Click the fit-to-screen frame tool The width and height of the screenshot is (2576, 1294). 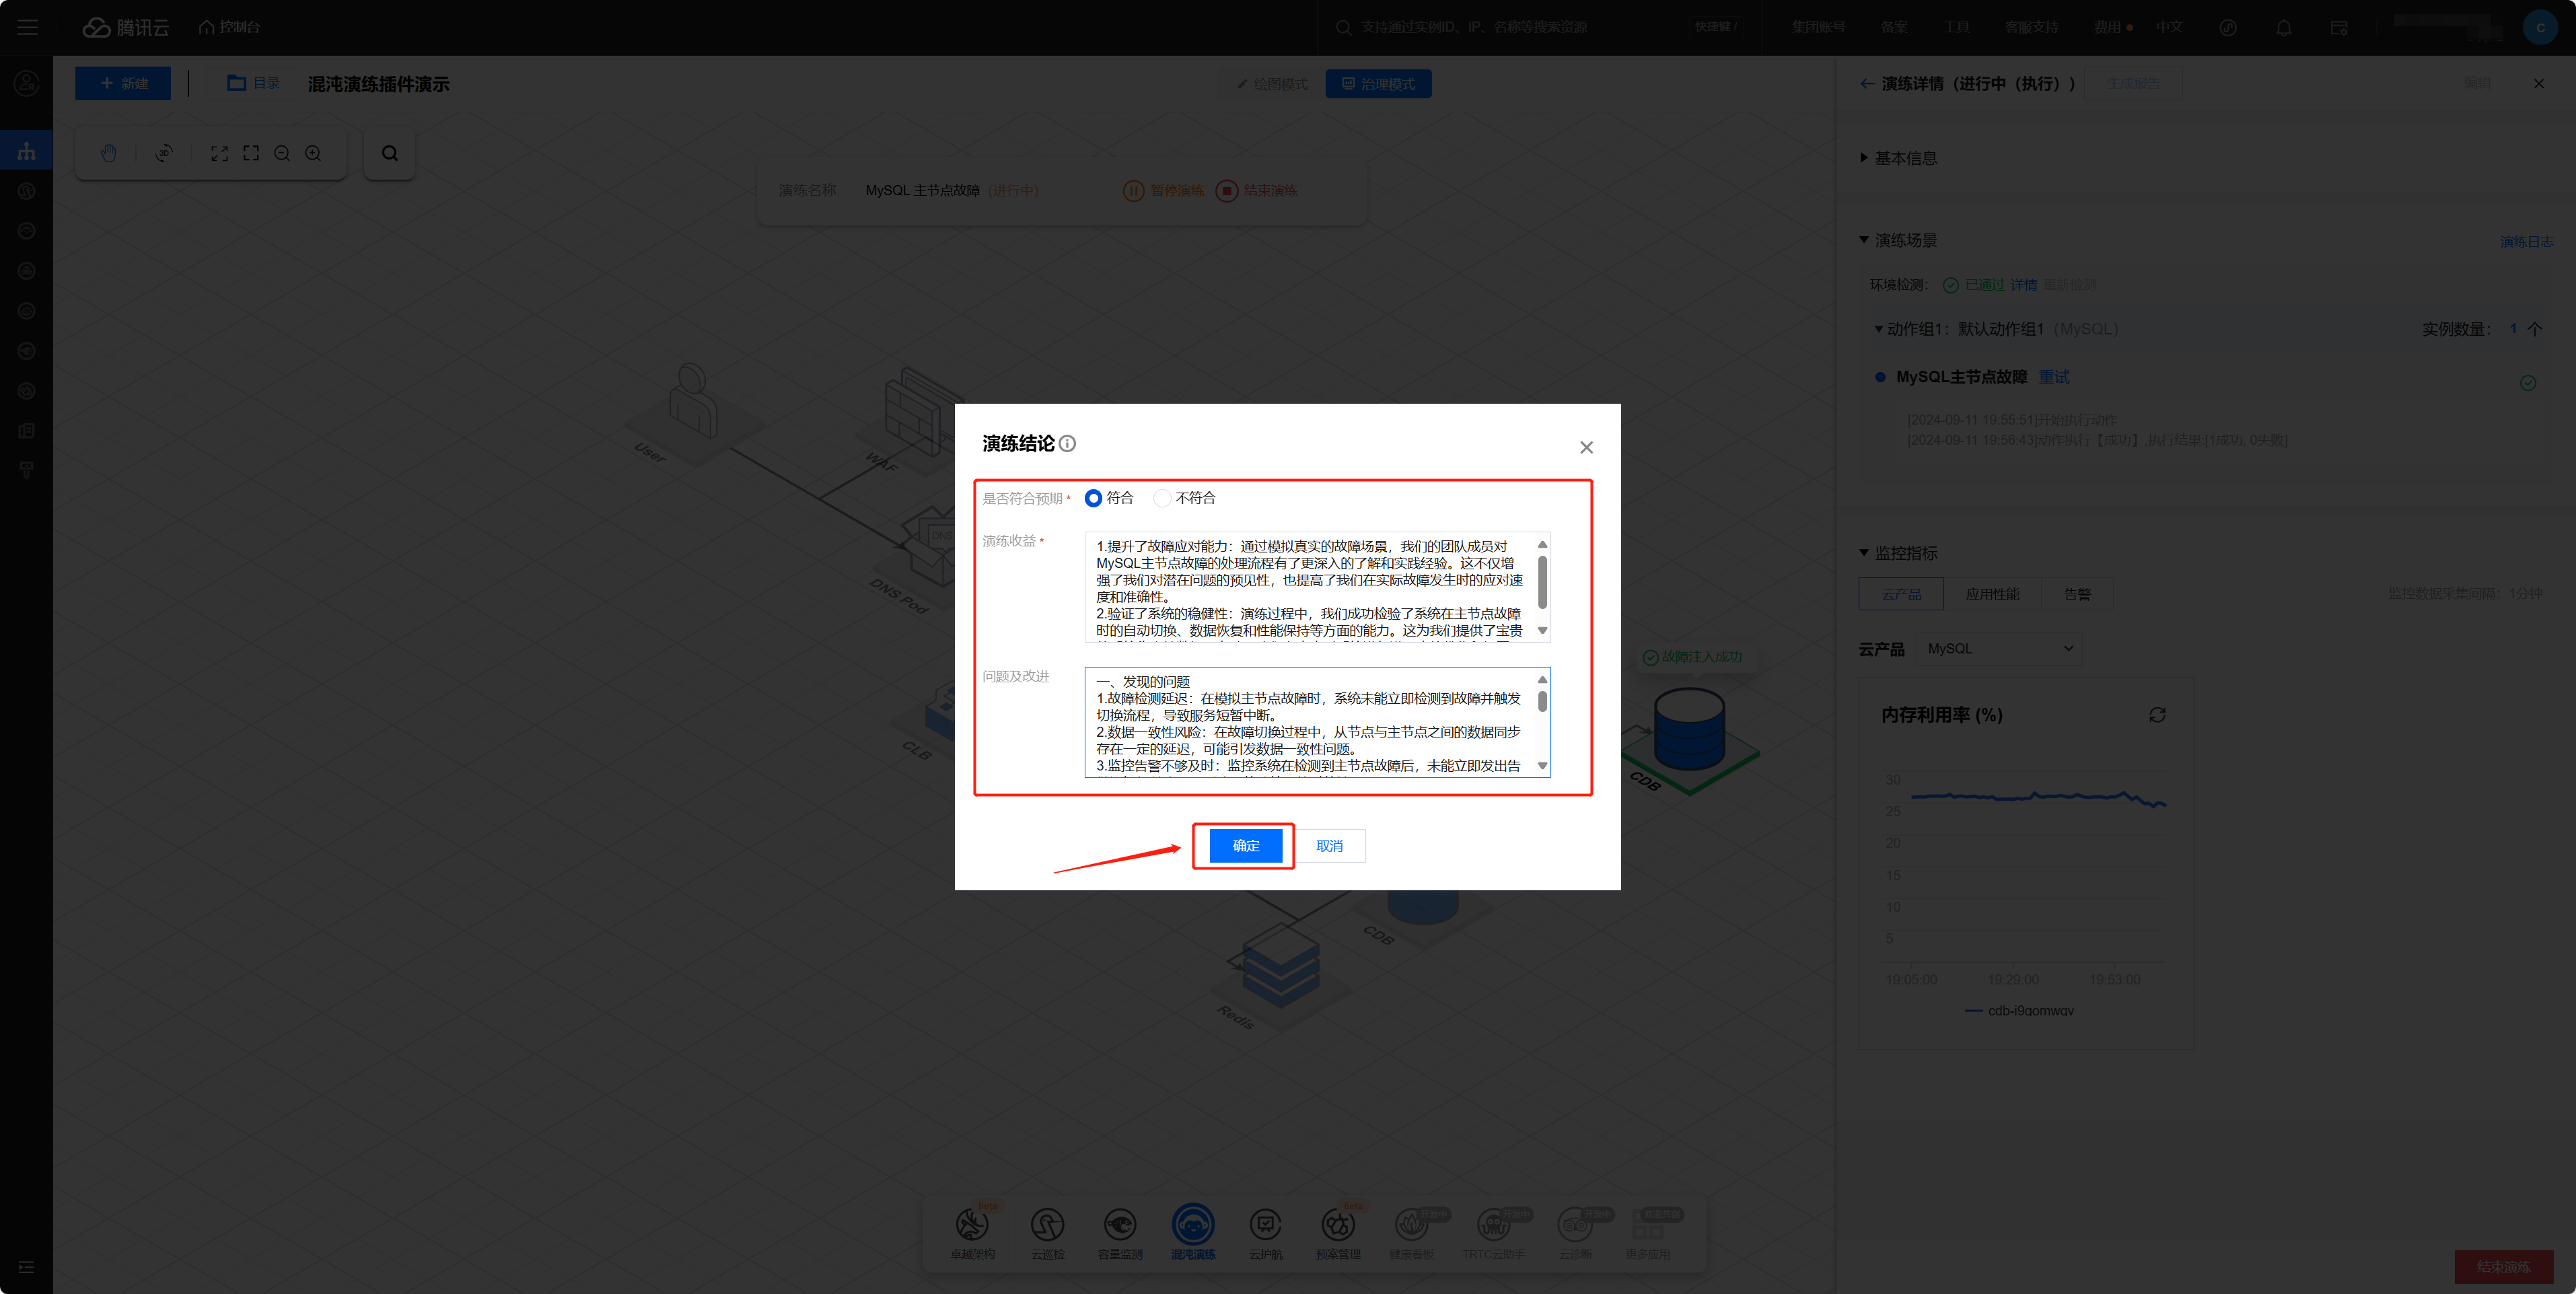pos(251,153)
